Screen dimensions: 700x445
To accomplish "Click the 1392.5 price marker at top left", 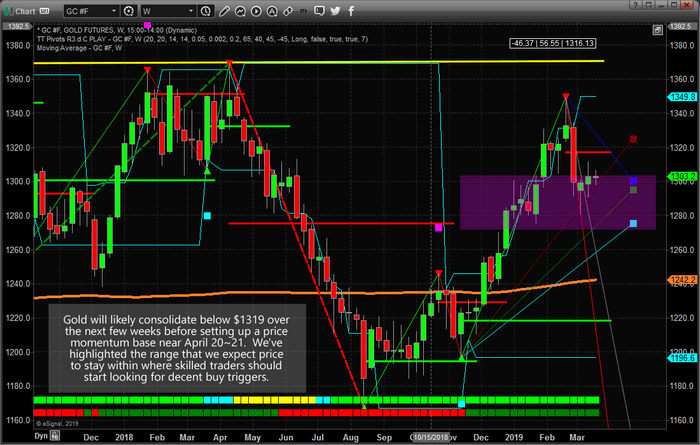I will click(x=18, y=26).
